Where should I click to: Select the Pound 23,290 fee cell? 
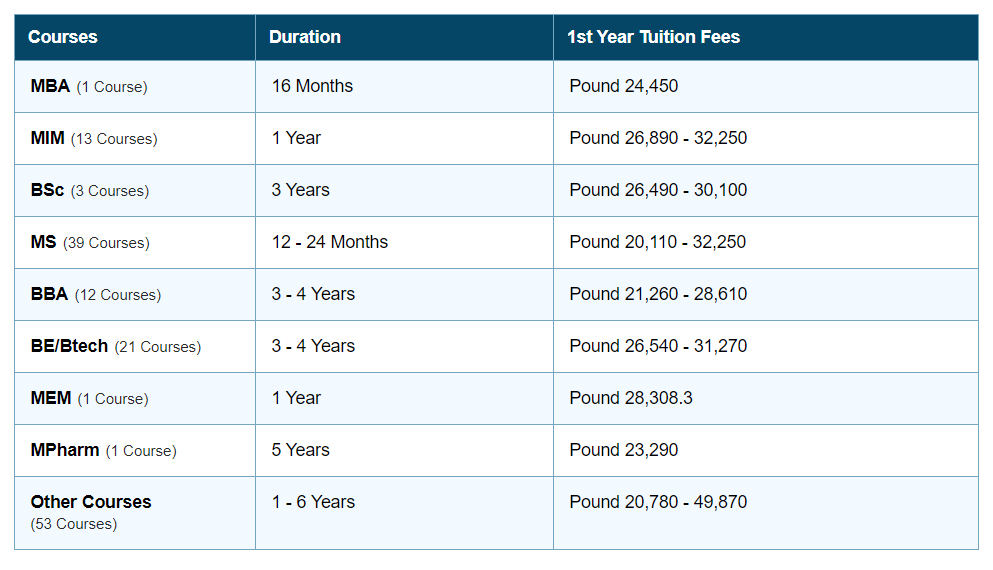(x=624, y=450)
